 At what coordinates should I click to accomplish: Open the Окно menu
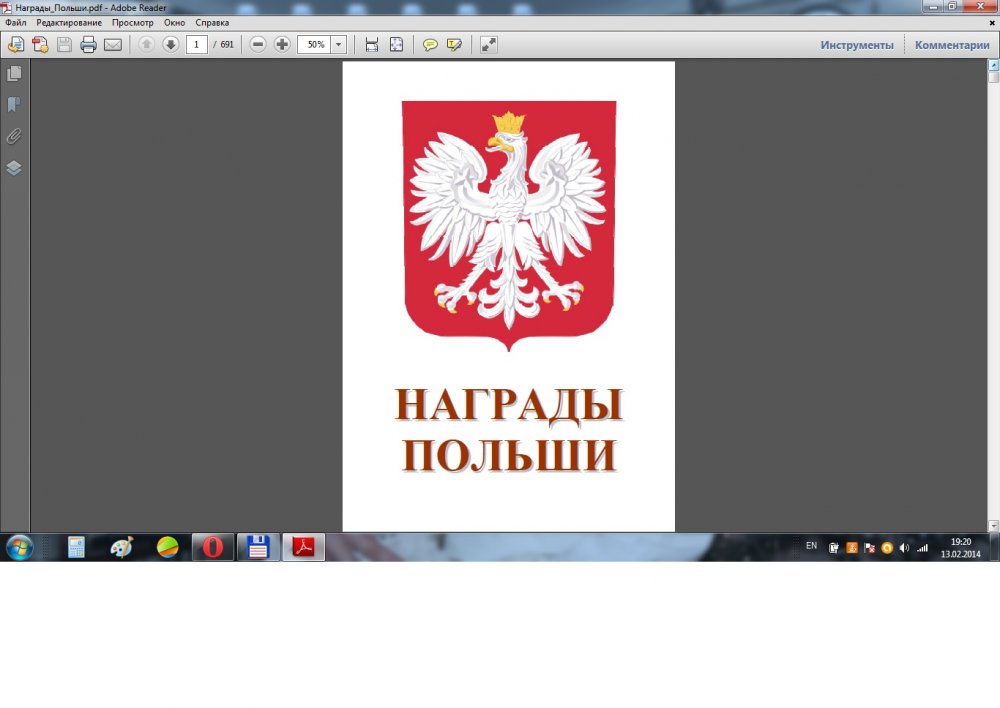174,22
